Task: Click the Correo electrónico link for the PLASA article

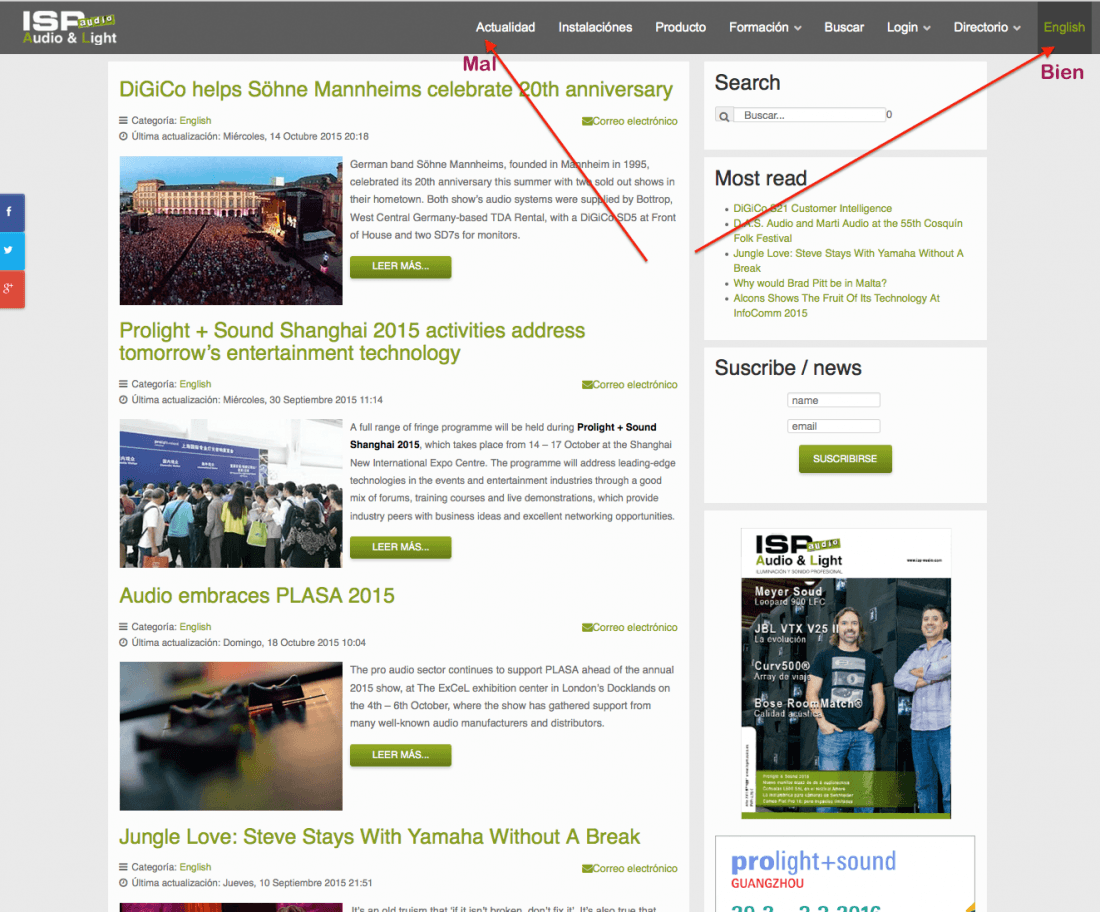Action: pos(630,627)
